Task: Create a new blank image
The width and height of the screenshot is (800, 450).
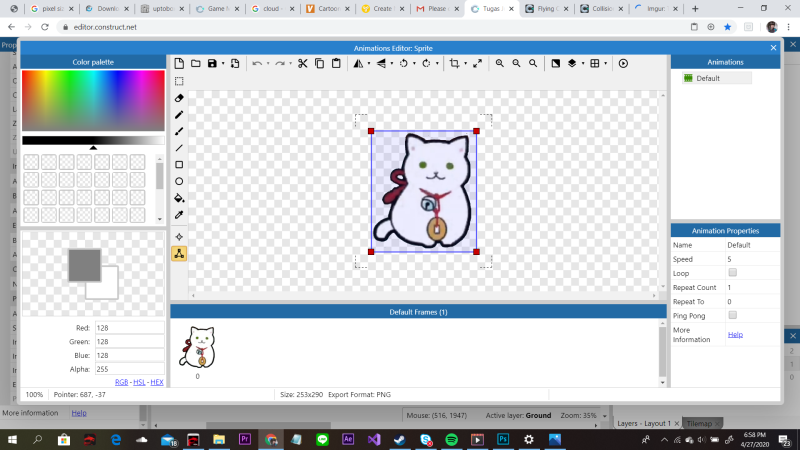Action: tap(179, 63)
